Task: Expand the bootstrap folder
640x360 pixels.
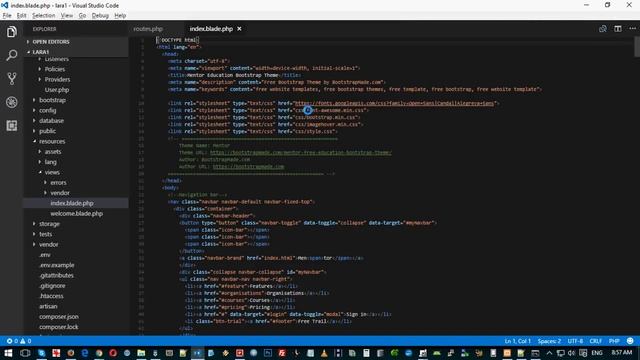Action: coord(52,100)
